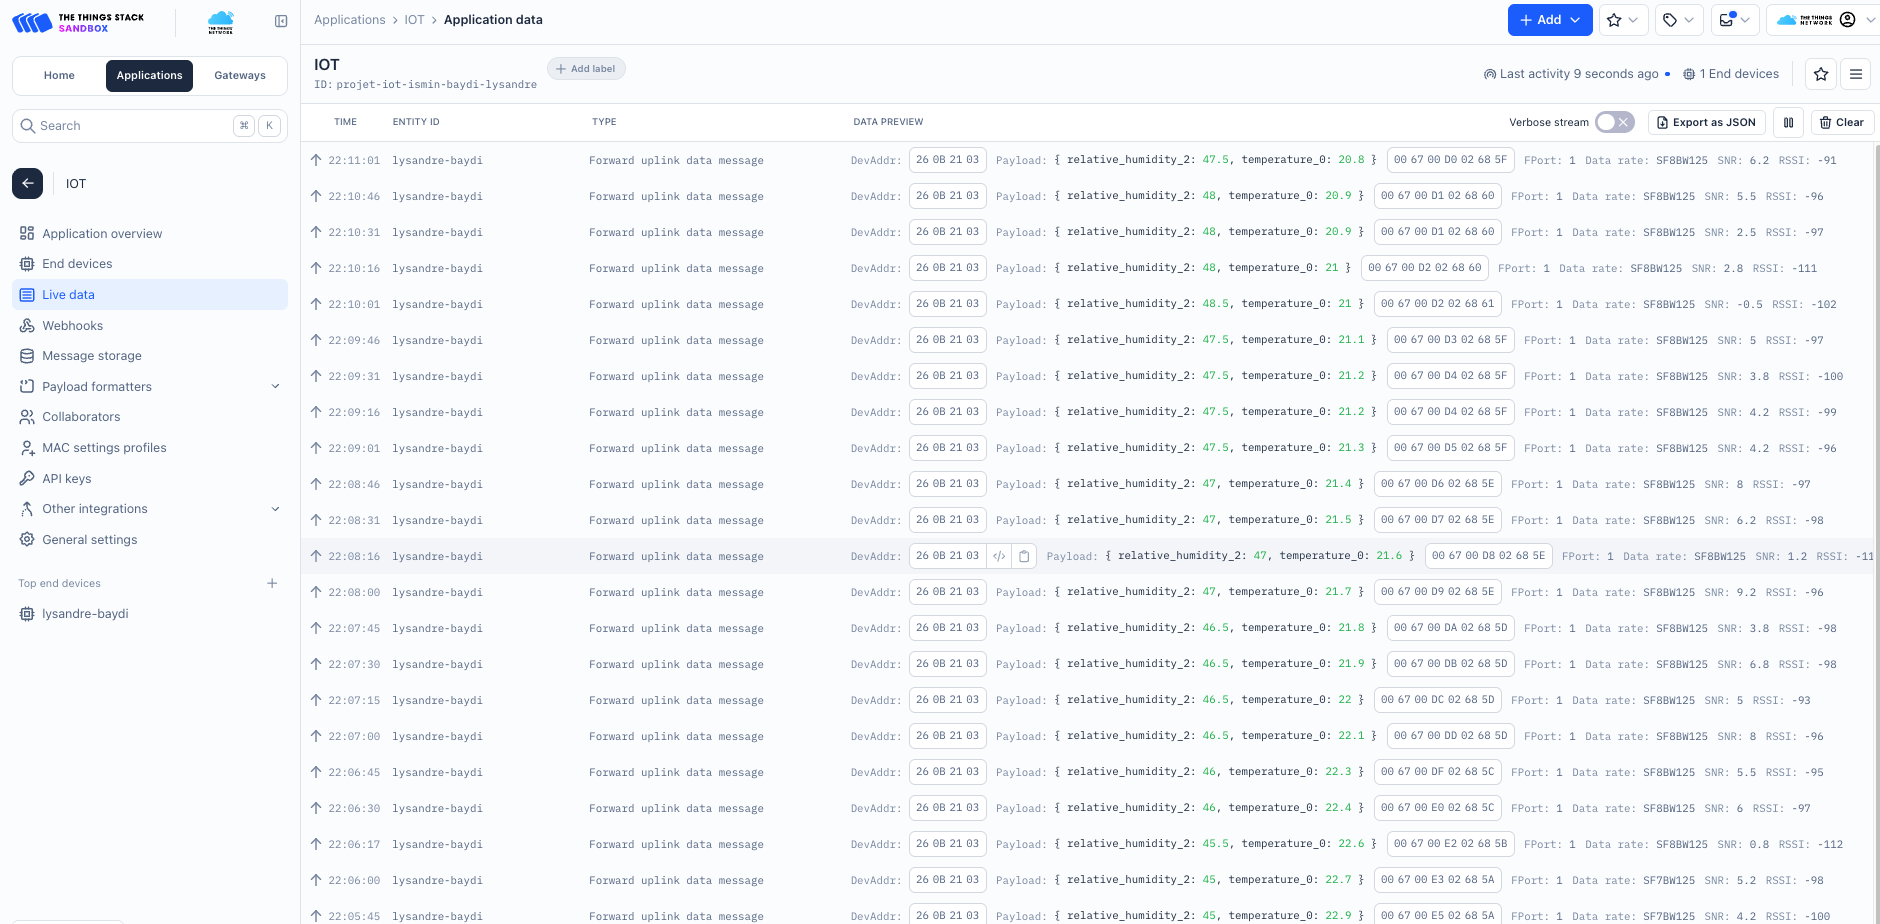Expand Other integrations menu
The image size is (1880, 924).
[150, 509]
